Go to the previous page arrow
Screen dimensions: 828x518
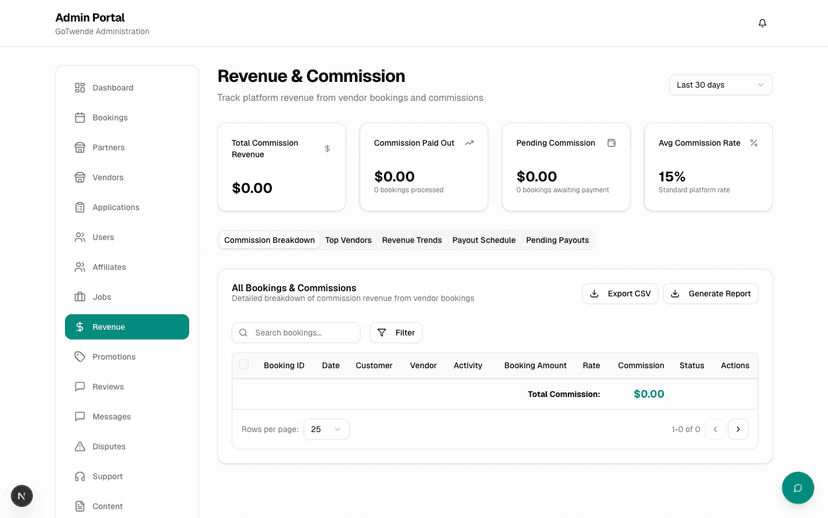point(715,429)
